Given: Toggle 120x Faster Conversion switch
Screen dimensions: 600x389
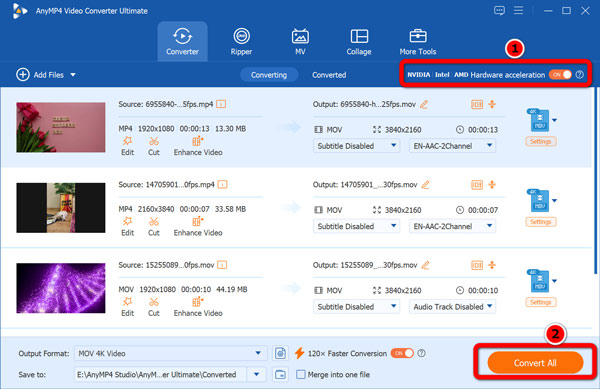Looking at the screenshot, I should tap(402, 353).
